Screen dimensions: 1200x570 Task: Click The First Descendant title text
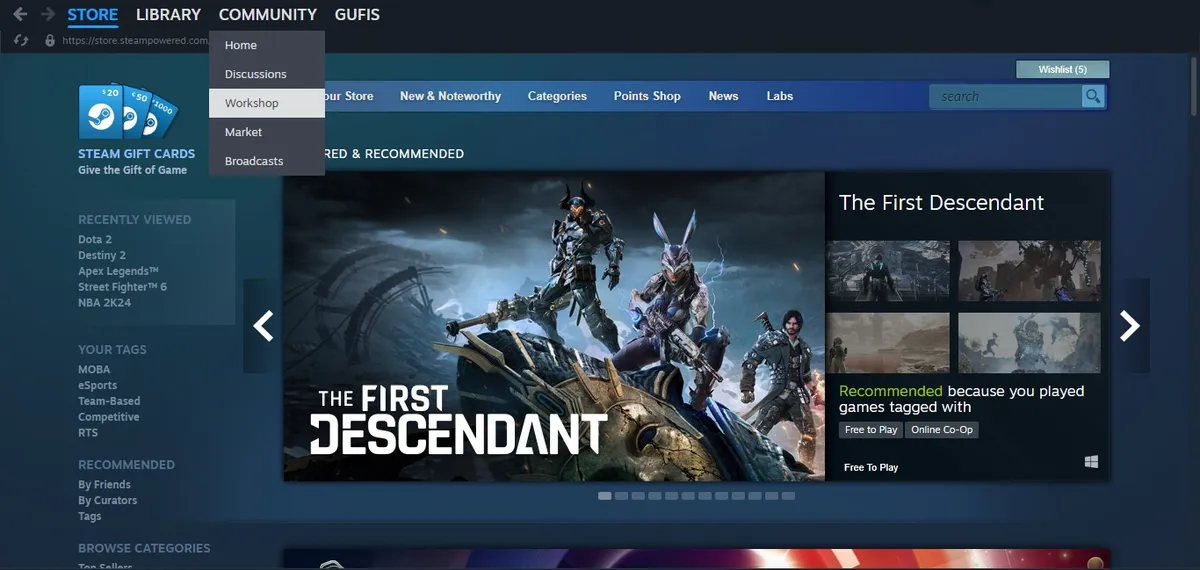click(941, 202)
